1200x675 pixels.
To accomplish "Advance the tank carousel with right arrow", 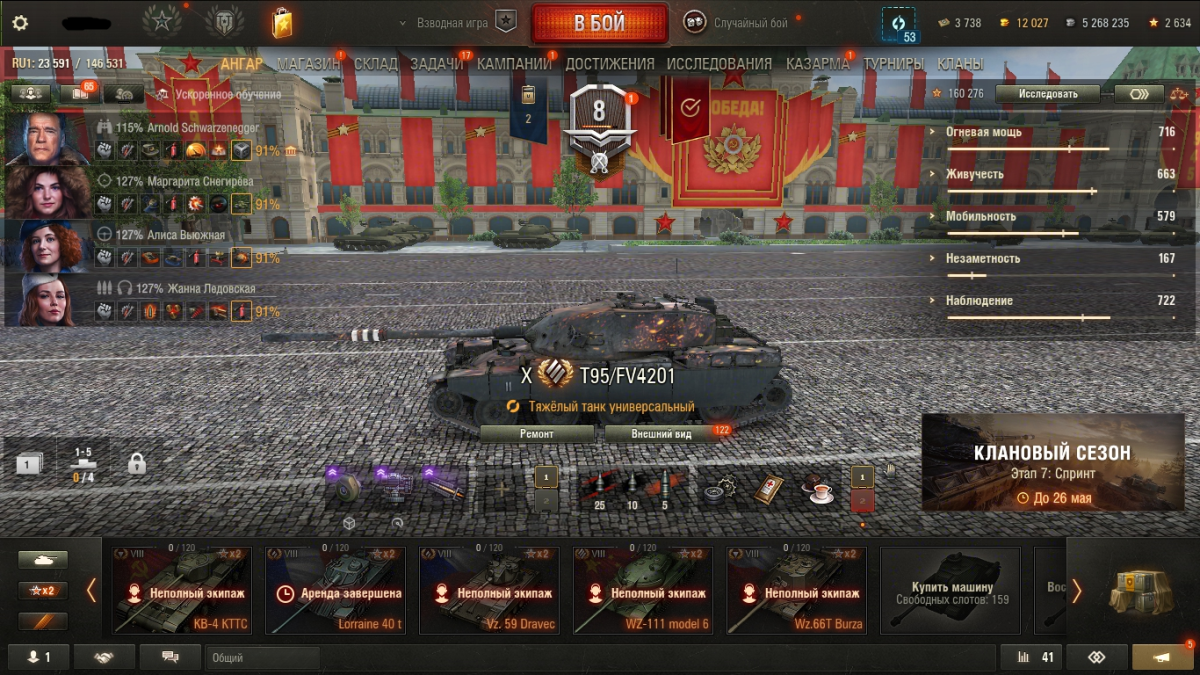I will tap(1077, 591).
